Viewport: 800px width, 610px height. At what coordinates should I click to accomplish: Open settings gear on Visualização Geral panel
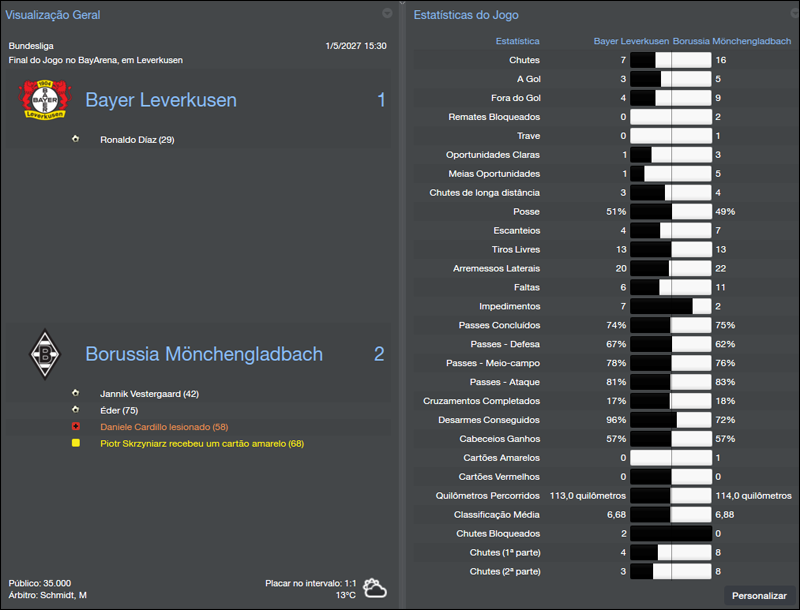point(387,14)
